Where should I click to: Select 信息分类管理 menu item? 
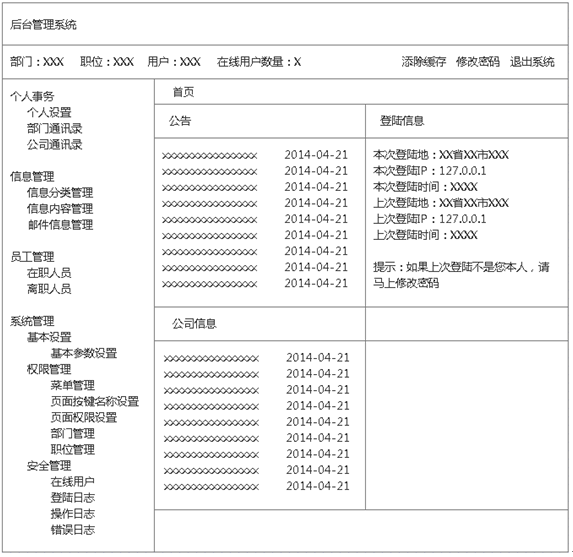(x=60, y=193)
